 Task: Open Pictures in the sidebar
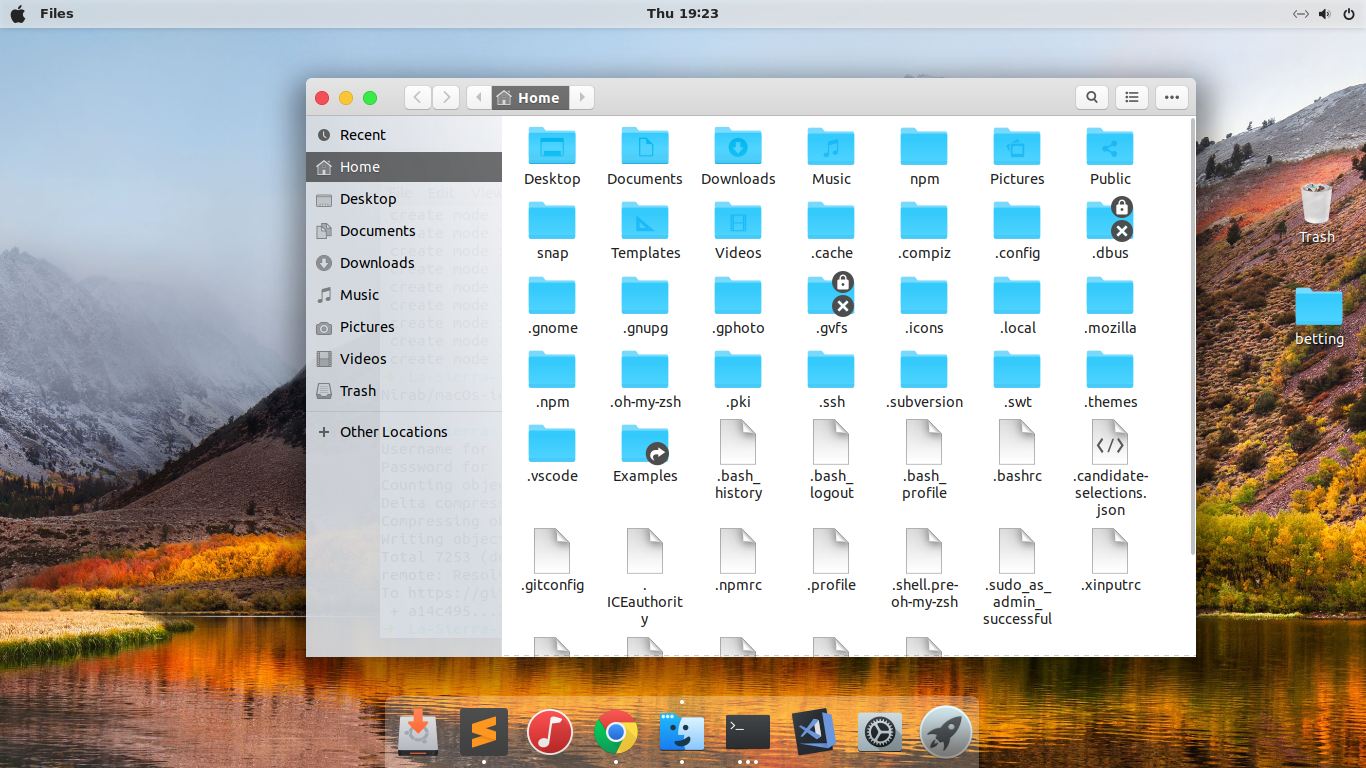click(x=404, y=327)
